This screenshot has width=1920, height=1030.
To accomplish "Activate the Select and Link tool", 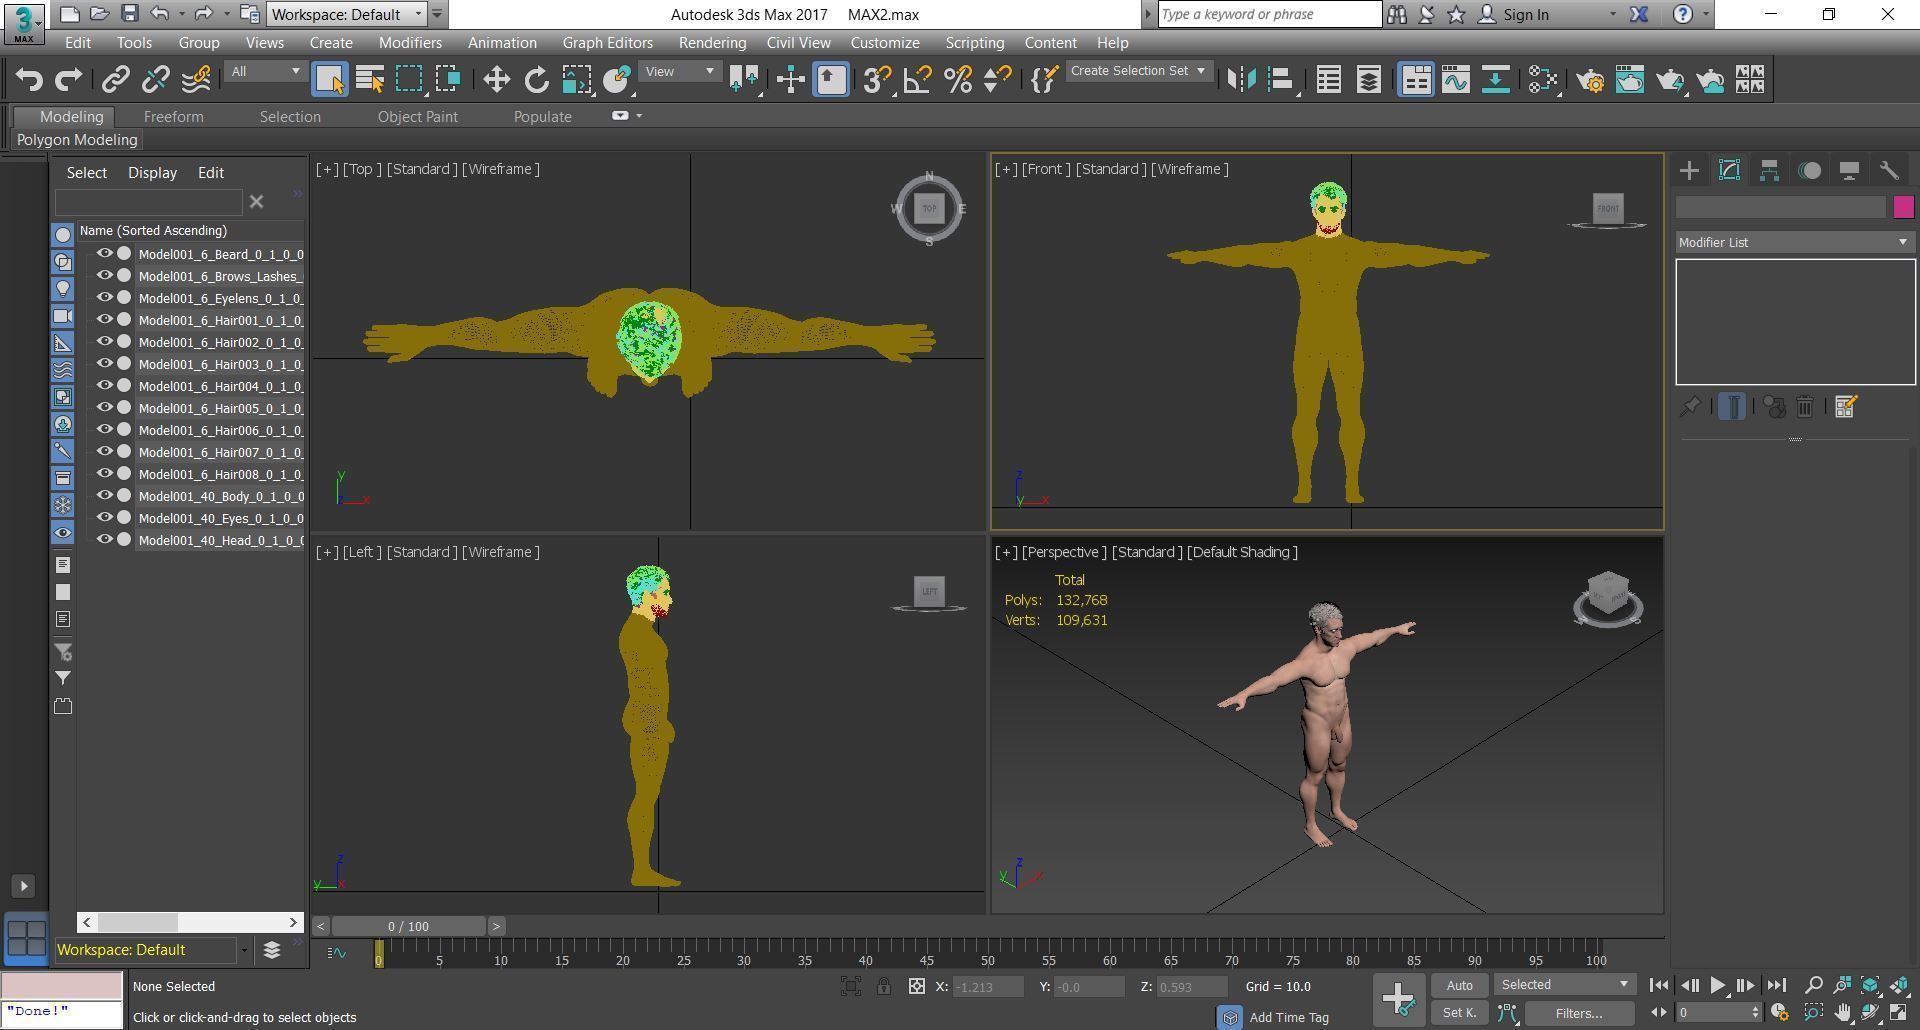I will 116,80.
